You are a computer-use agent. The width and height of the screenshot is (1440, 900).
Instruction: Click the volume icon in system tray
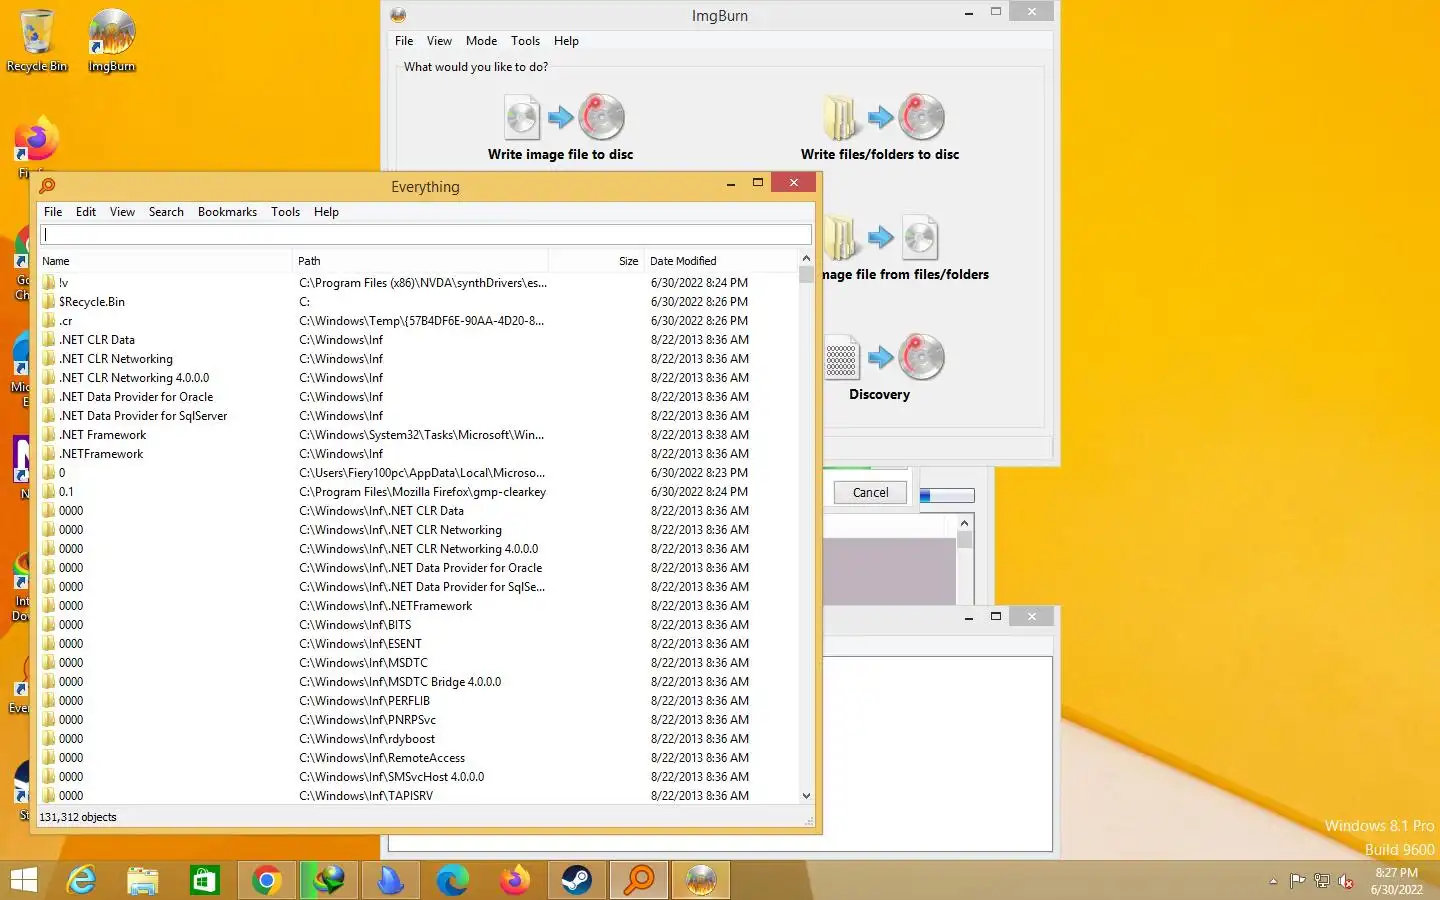1346,881
